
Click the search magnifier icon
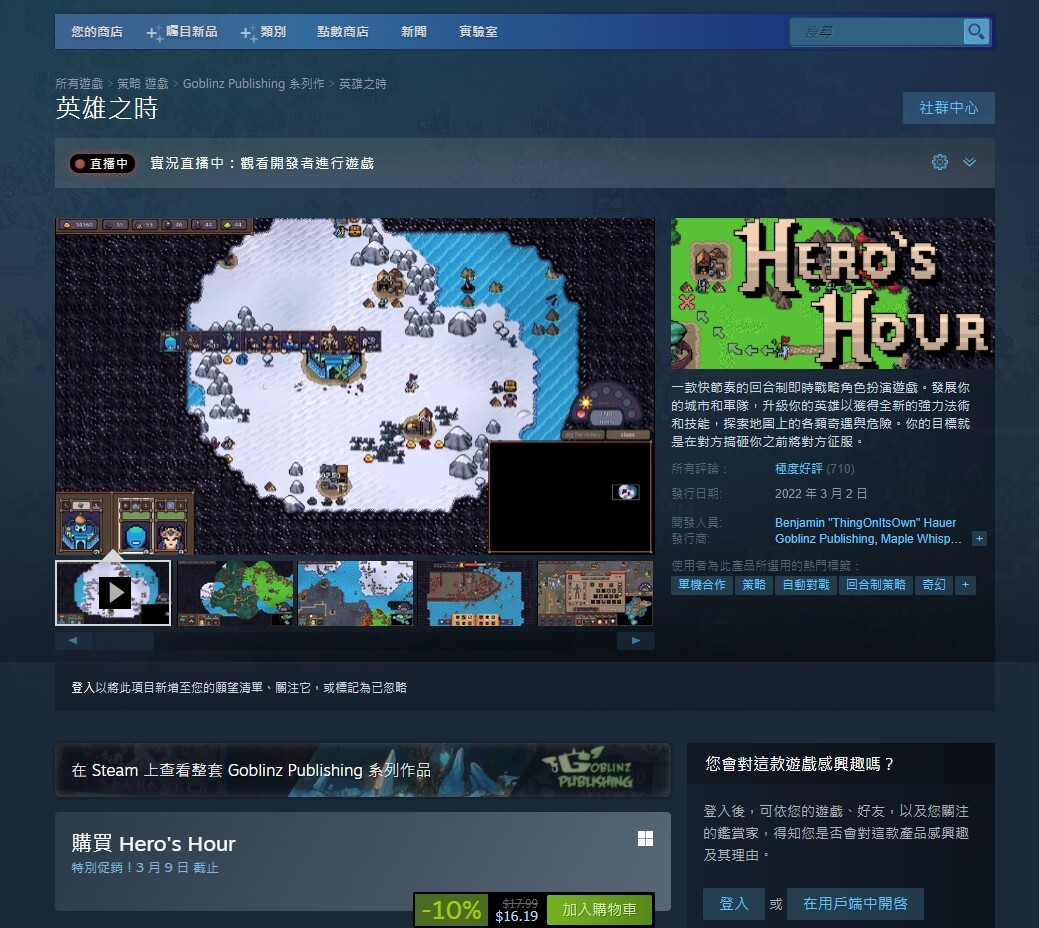(976, 31)
